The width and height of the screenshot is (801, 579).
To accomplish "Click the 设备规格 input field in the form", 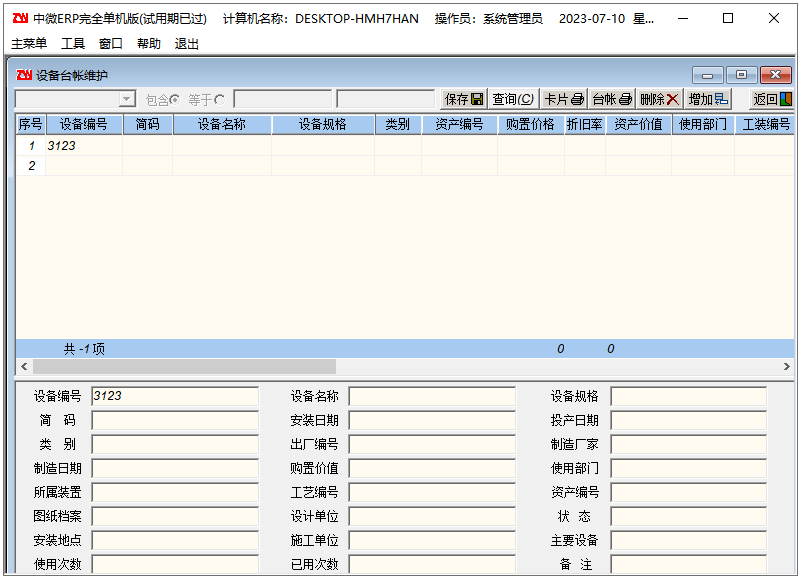I will [x=689, y=396].
